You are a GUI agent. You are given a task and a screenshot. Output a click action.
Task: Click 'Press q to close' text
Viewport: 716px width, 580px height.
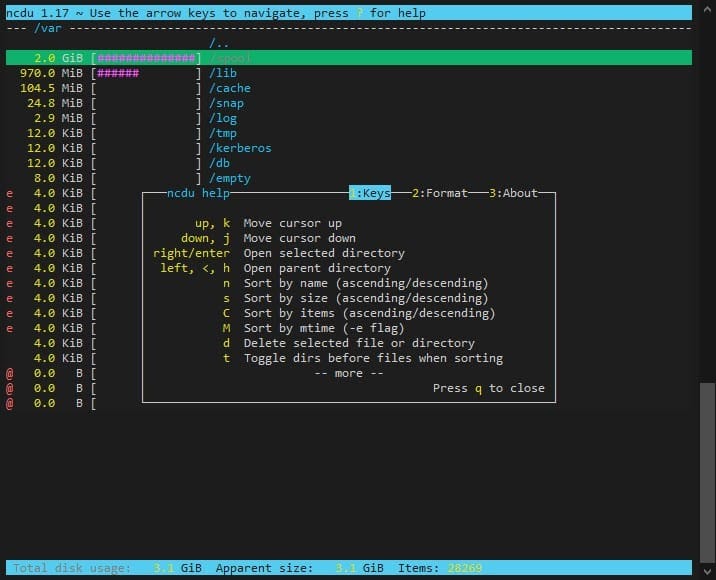488,388
